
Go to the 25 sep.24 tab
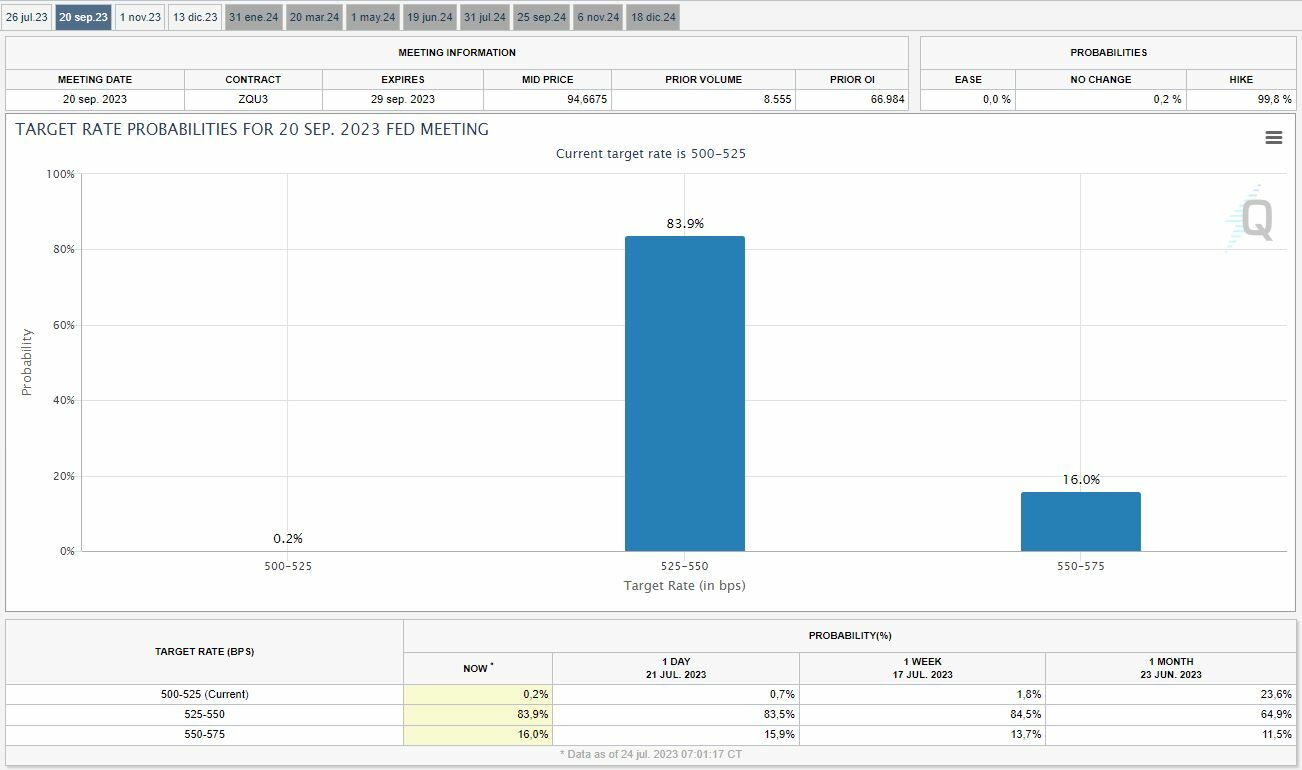(541, 17)
